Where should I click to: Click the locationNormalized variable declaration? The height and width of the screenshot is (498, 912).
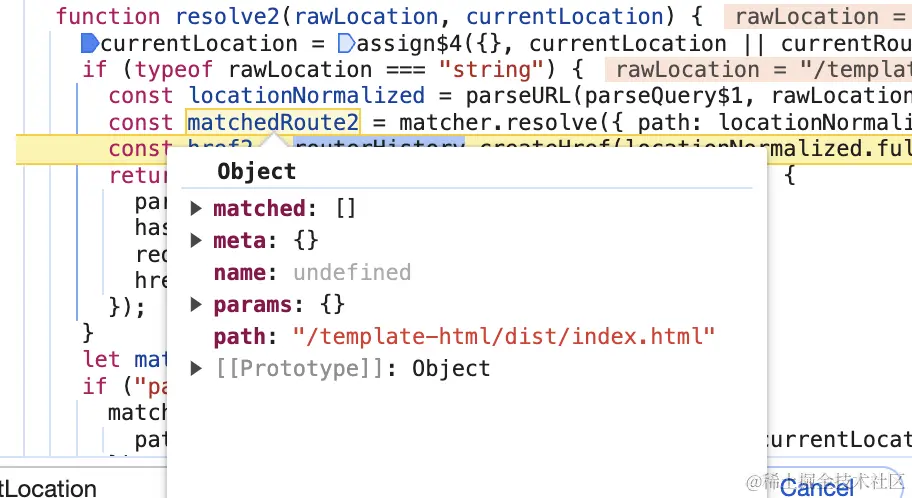tap(306, 95)
